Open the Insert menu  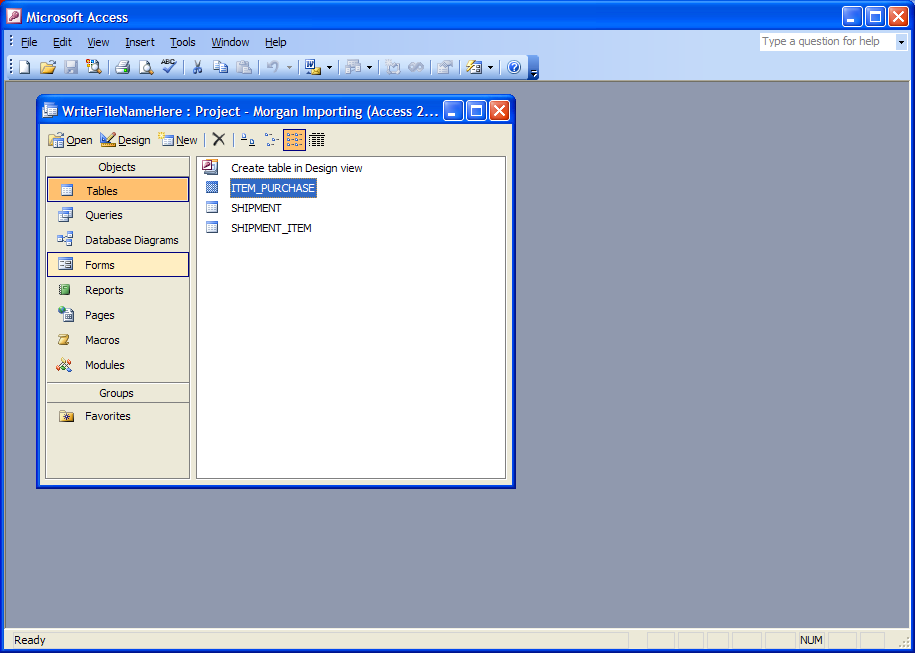(x=140, y=42)
